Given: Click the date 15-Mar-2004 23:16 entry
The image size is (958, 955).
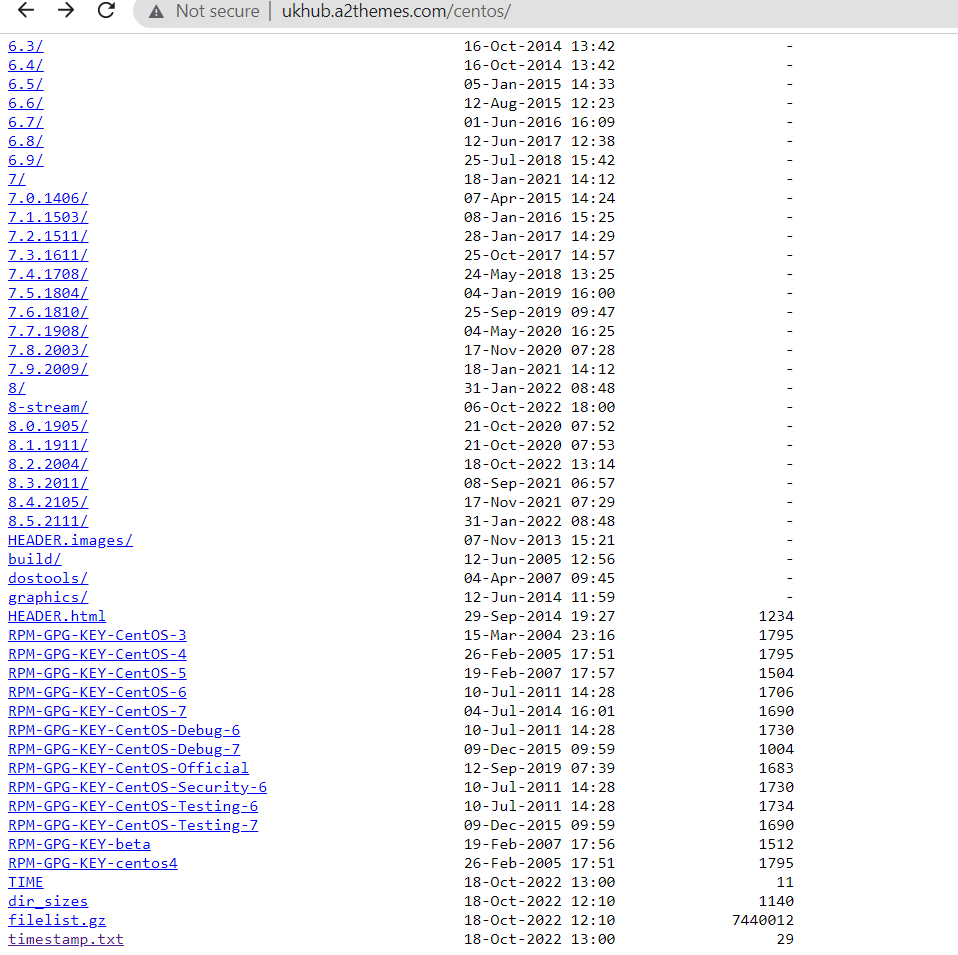Looking at the screenshot, I should (x=539, y=635).
